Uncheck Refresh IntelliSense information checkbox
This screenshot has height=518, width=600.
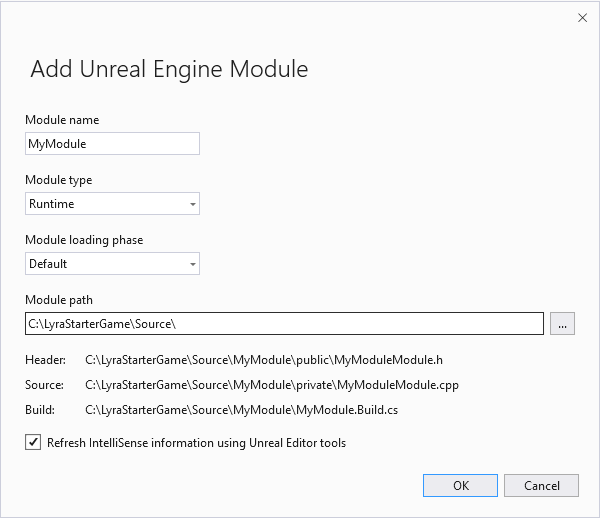click(x=33, y=442)
